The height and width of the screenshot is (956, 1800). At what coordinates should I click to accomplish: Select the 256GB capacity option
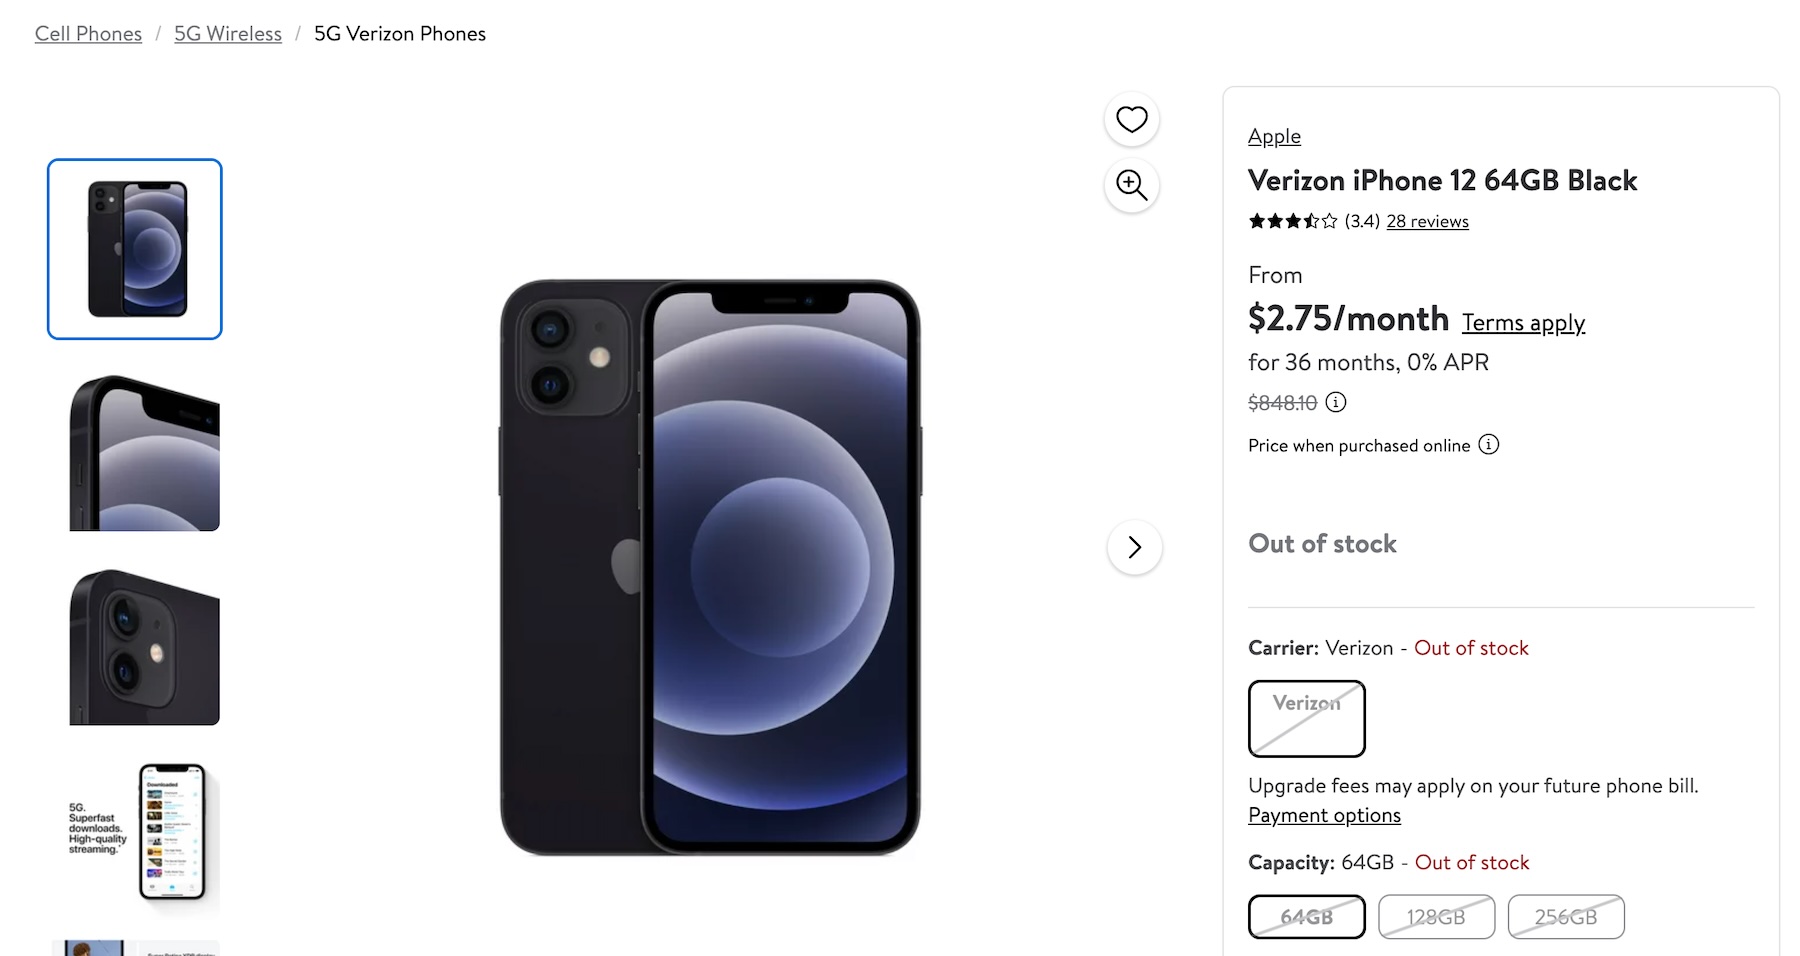1566,916
